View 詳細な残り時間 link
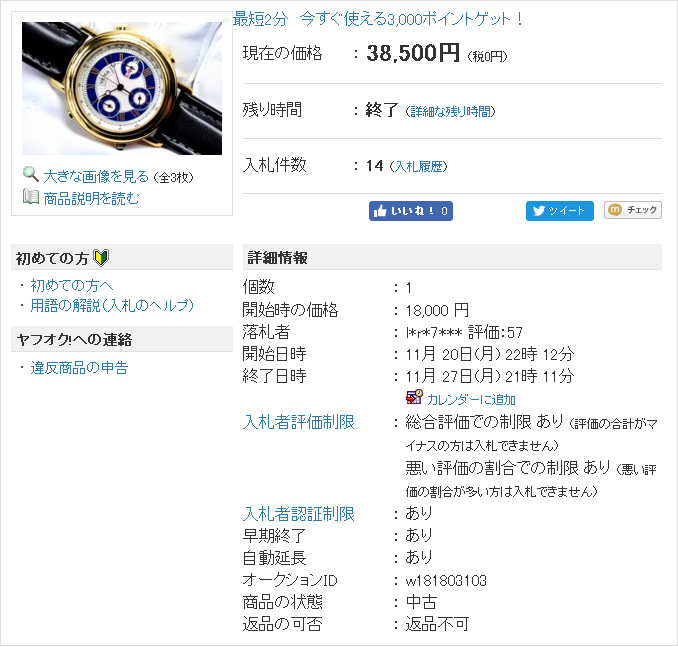 coord(450,112)
